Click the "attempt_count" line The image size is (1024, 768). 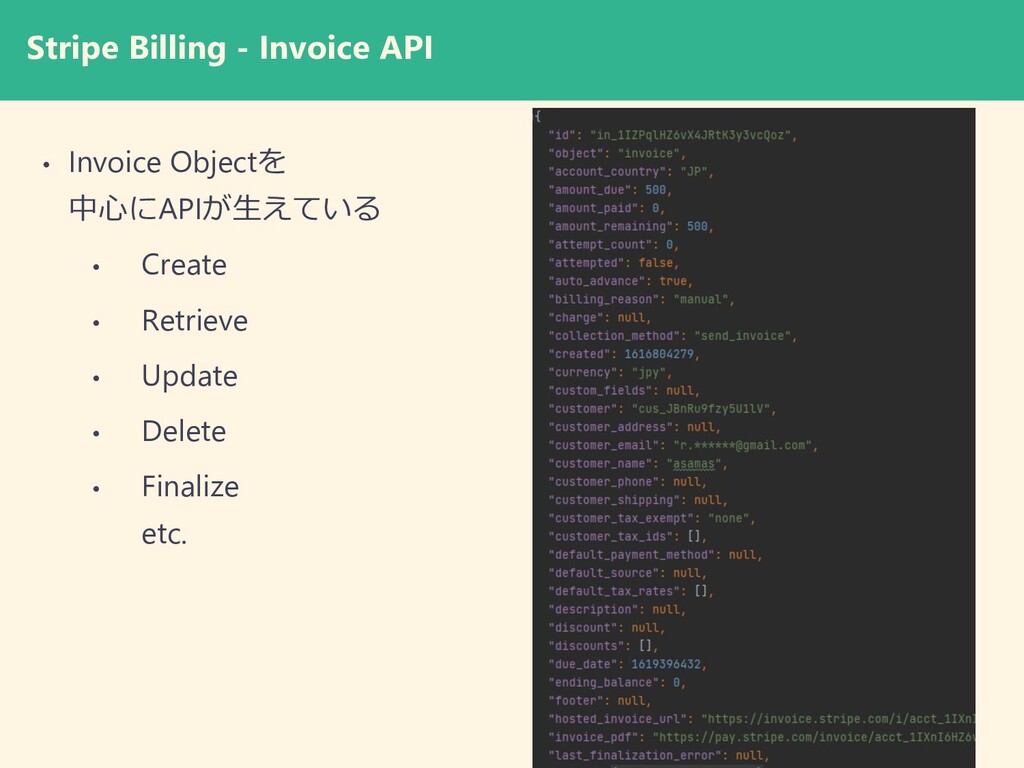click(x=614, y=245)
